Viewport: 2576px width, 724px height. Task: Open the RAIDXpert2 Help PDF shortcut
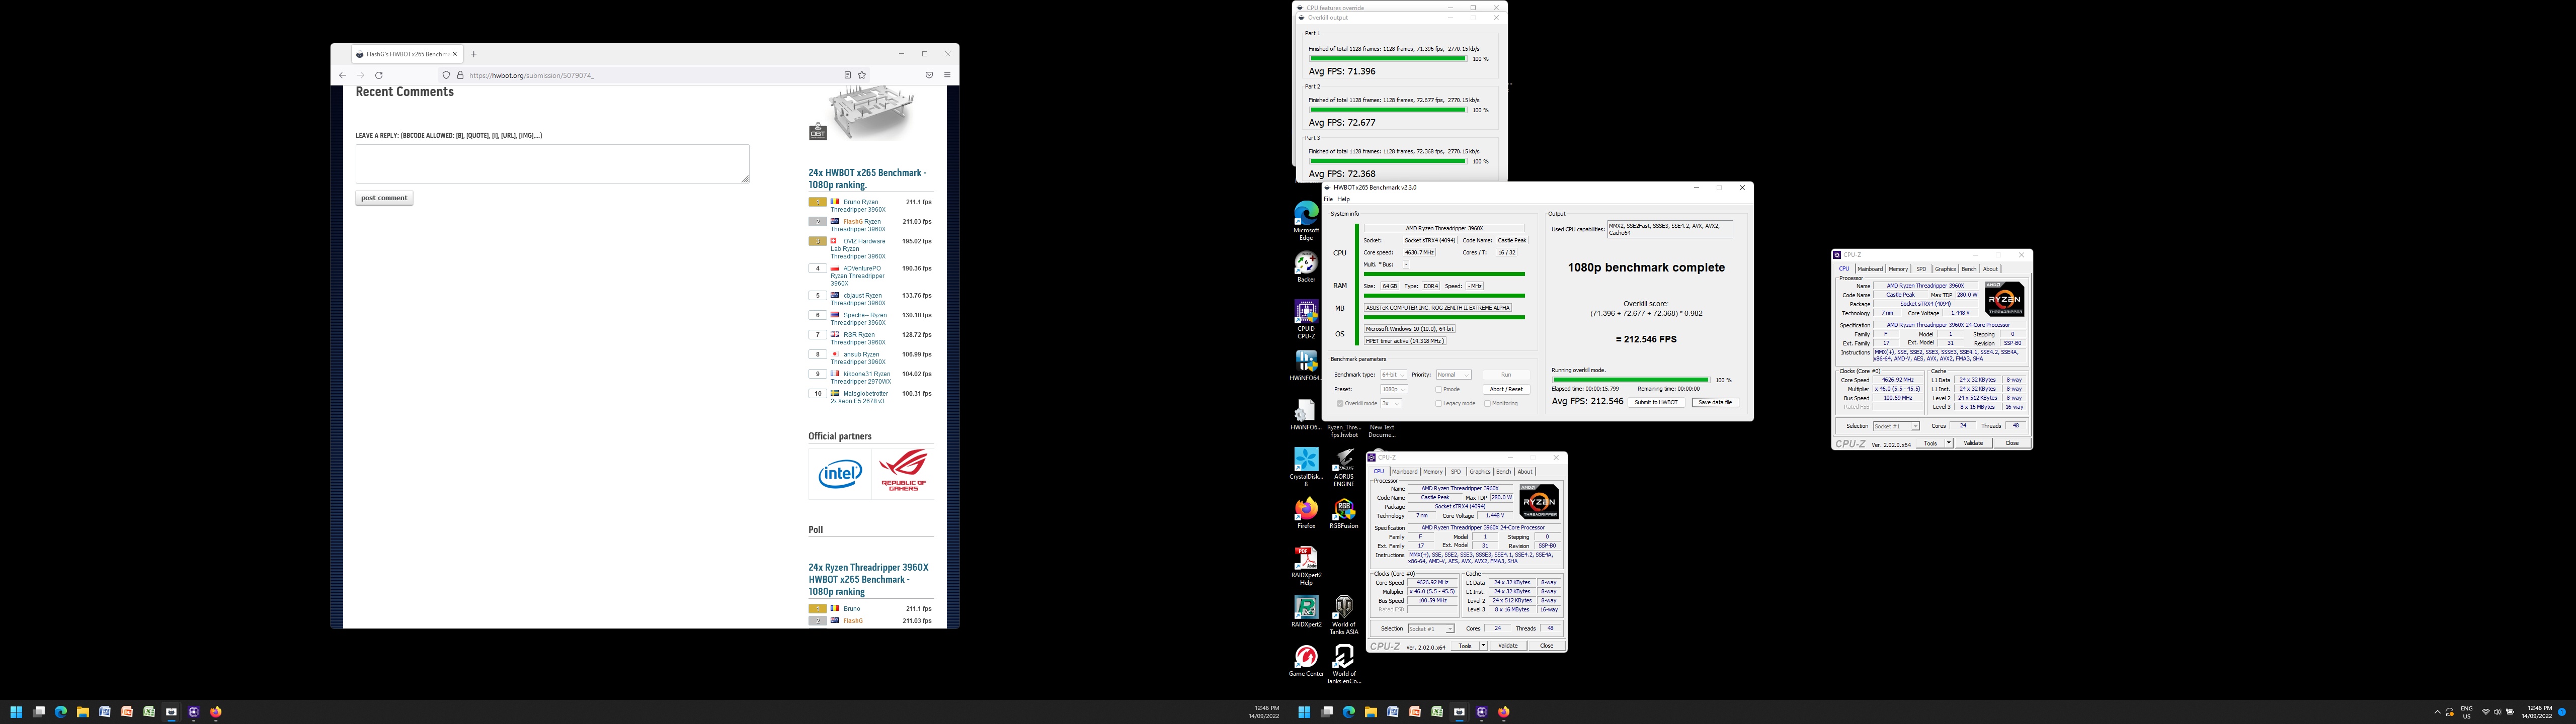tap(1306, 566)
